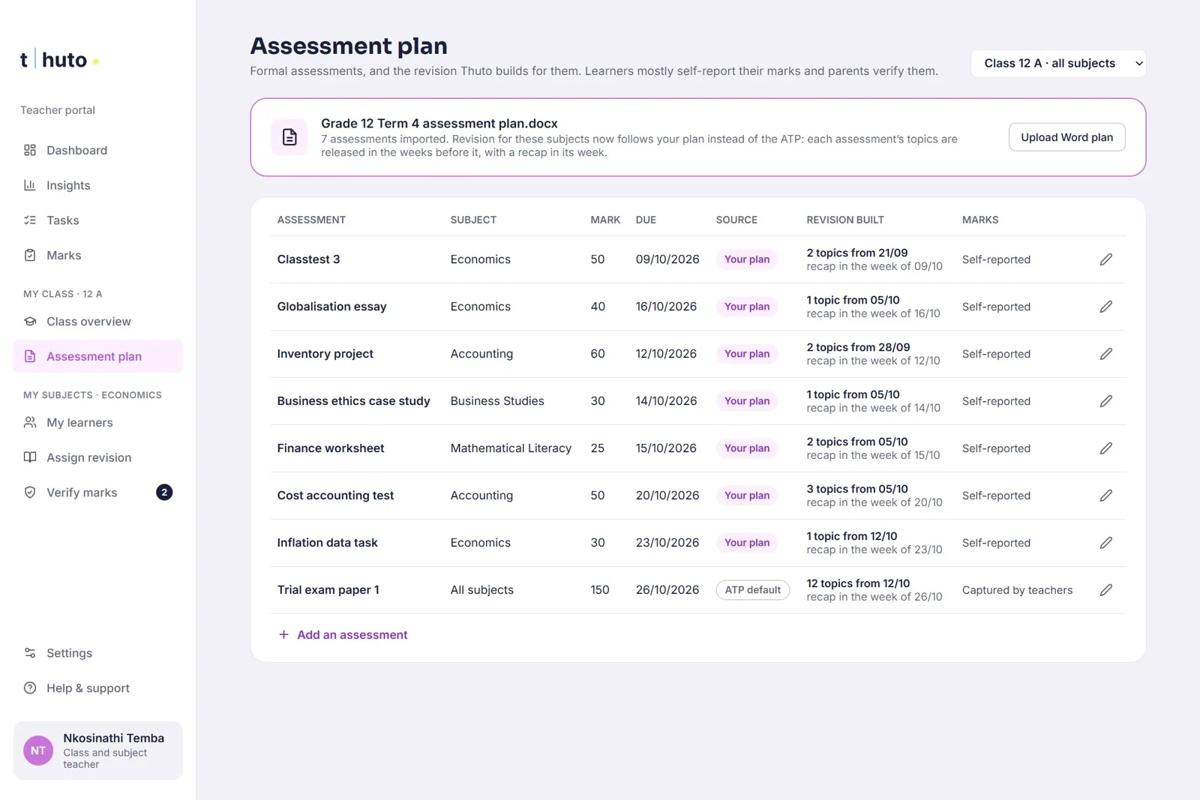Open the Class 12 A all subjects dropdown
The width and height of the screenshot is (1200, 800).
point(1058,63)
